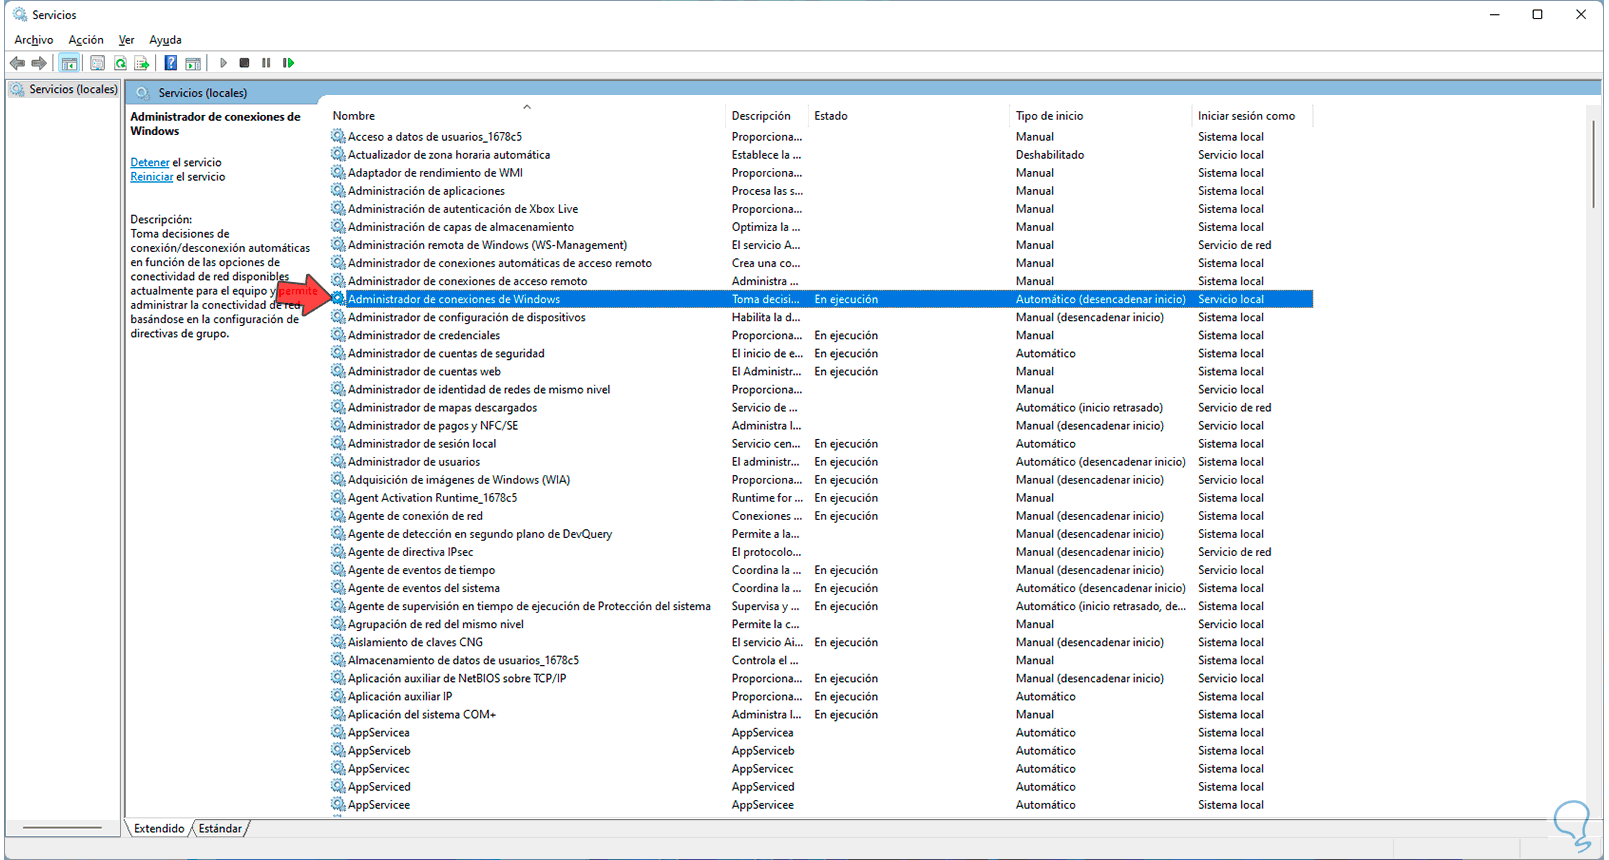Click the gear icon beside Aplicación auxiliar IP
The width and height of the screenshot is (1609, 860).
point(338,696)
